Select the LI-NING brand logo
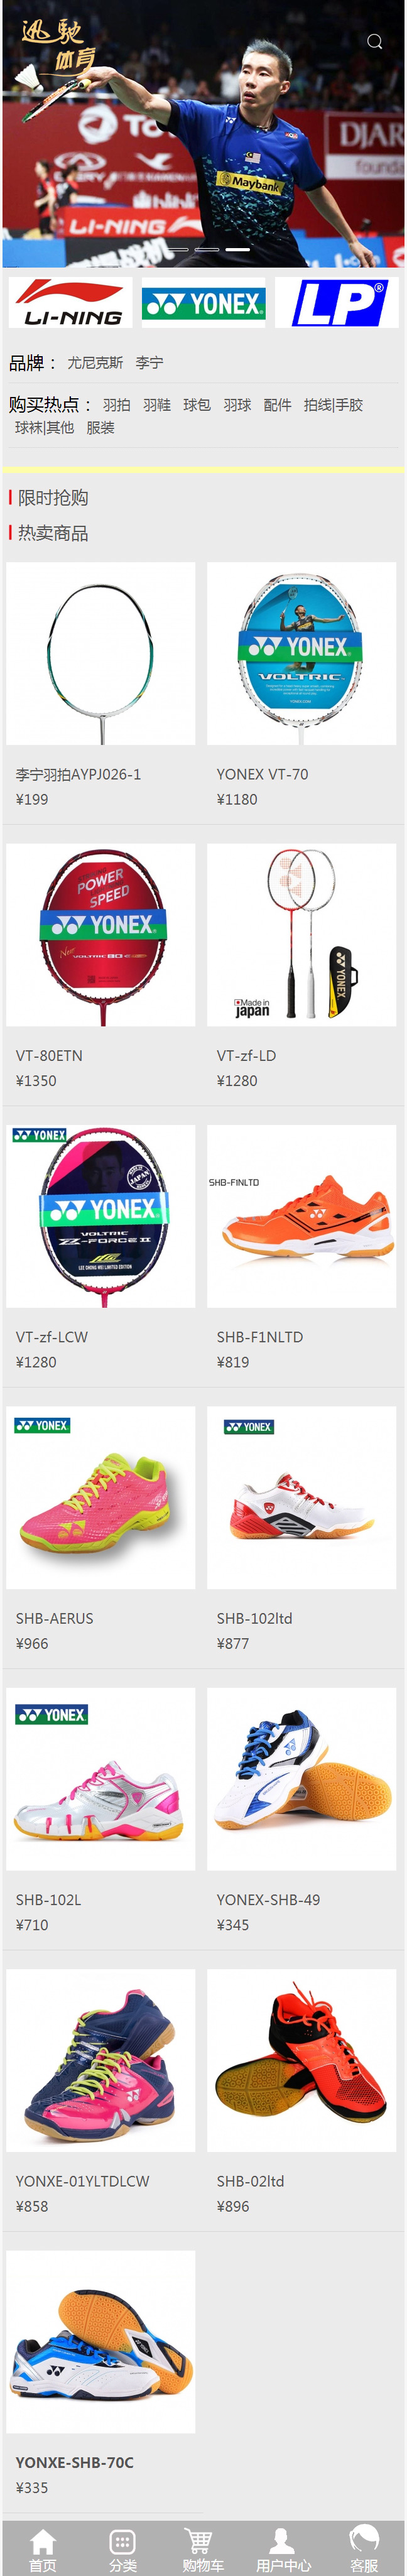The image size is (407, 2576). [71, 303]
